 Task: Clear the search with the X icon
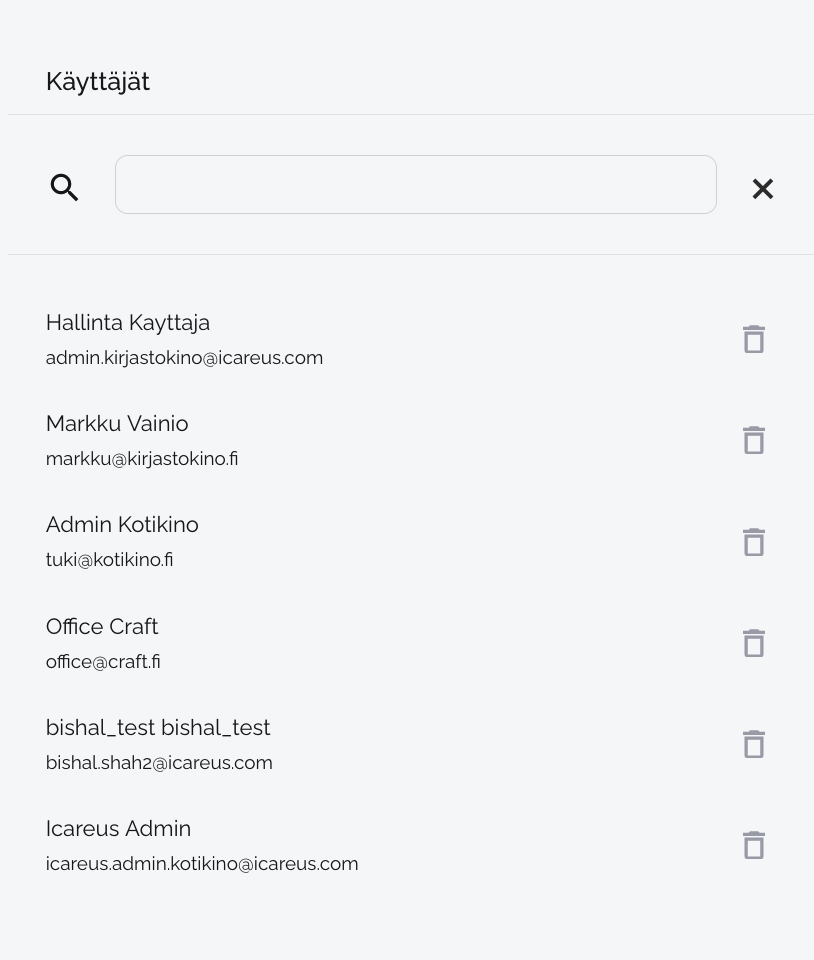tap(763, 188)
